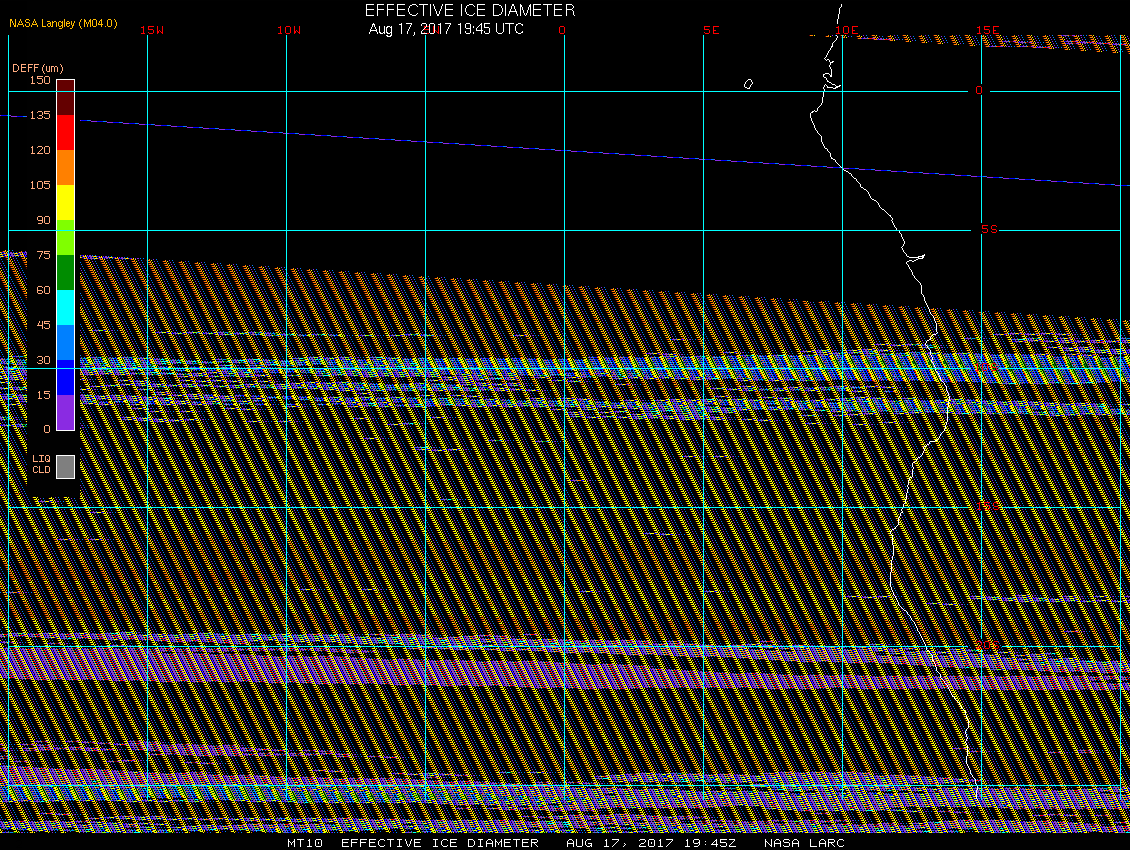
Task: Click the '10W' longitude label
Action: click(x=289, y=30)
